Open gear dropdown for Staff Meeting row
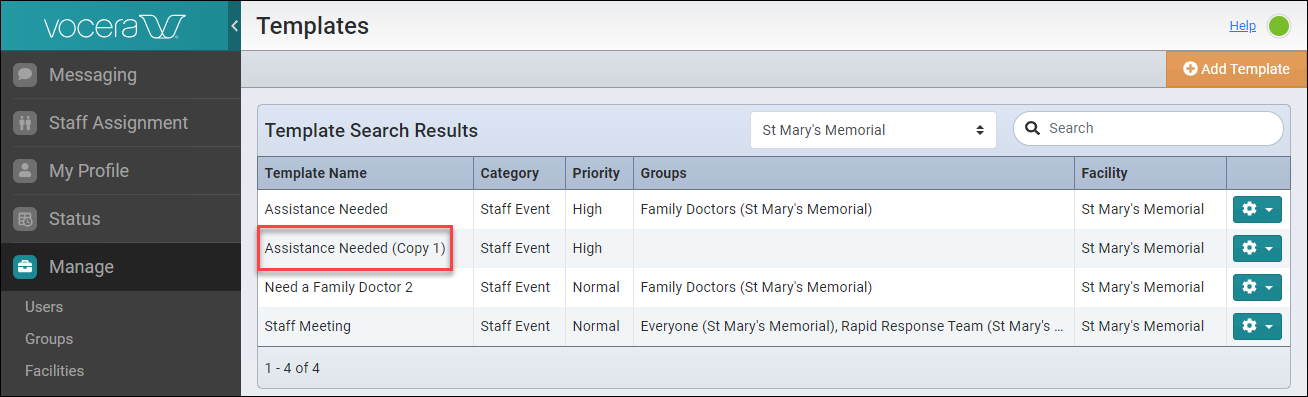The image size is (1308, 397). [x=1257, y=327]
